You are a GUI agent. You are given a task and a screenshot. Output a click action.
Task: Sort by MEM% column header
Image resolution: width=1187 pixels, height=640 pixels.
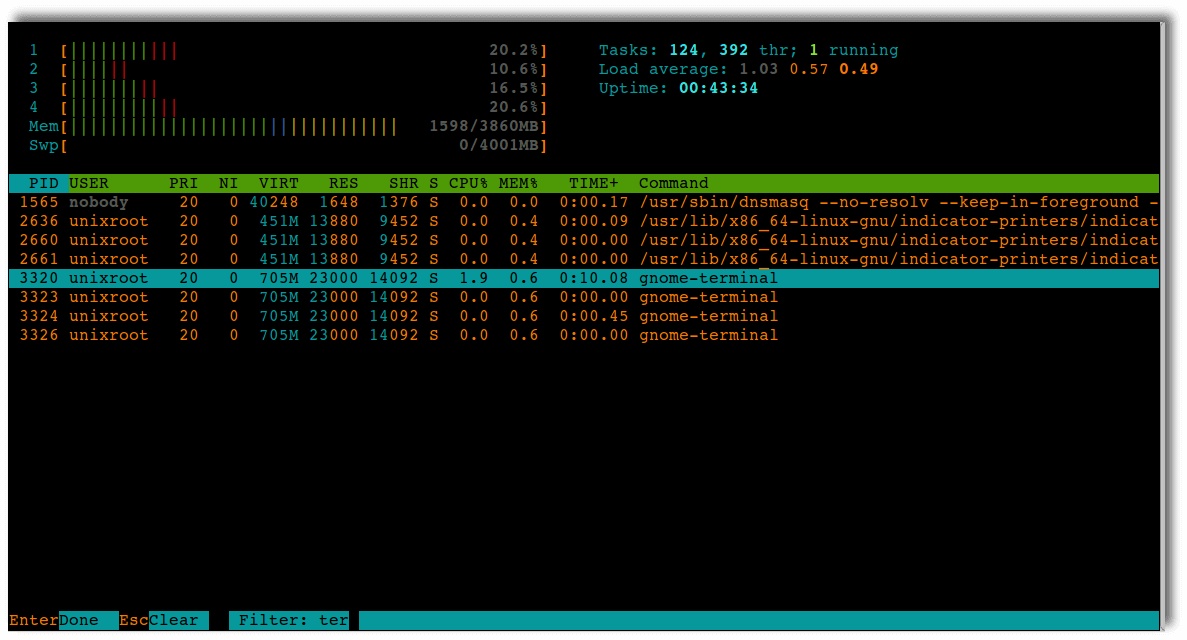519,183
